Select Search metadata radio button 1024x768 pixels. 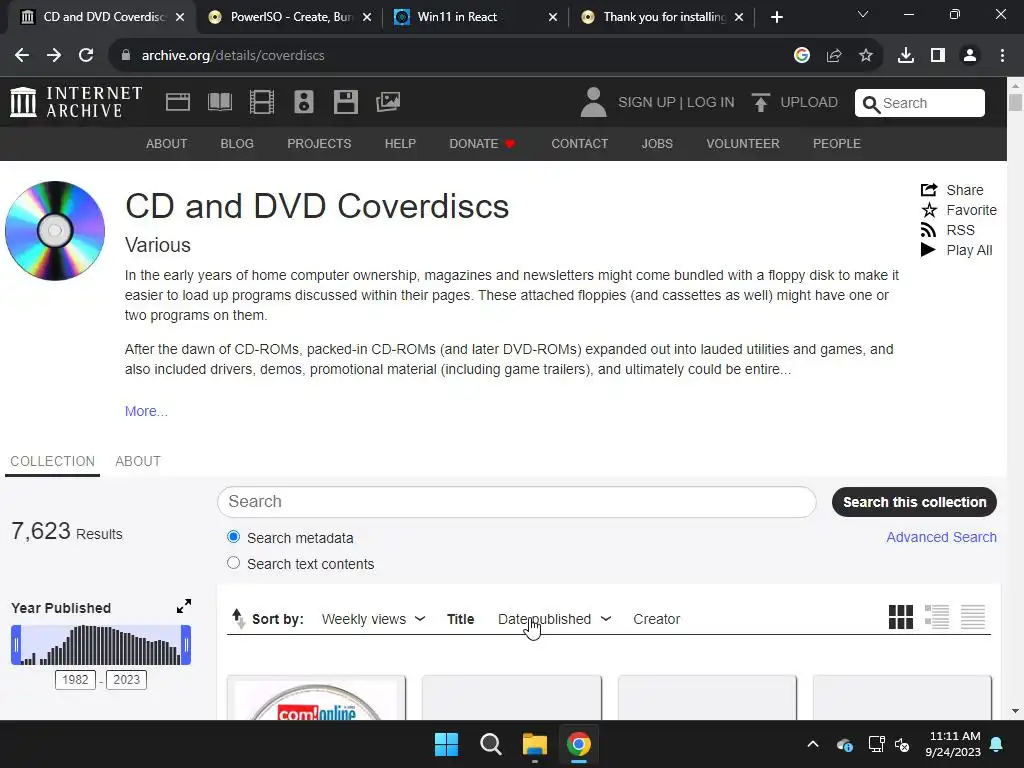point(233,537)
